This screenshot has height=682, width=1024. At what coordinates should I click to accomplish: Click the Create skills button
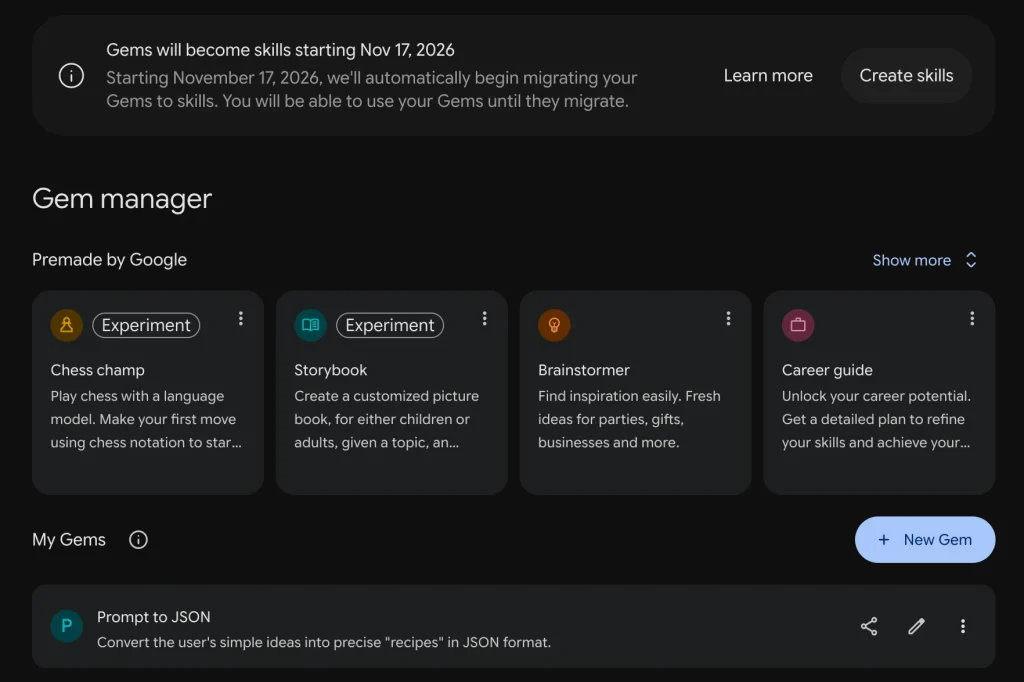906,76
